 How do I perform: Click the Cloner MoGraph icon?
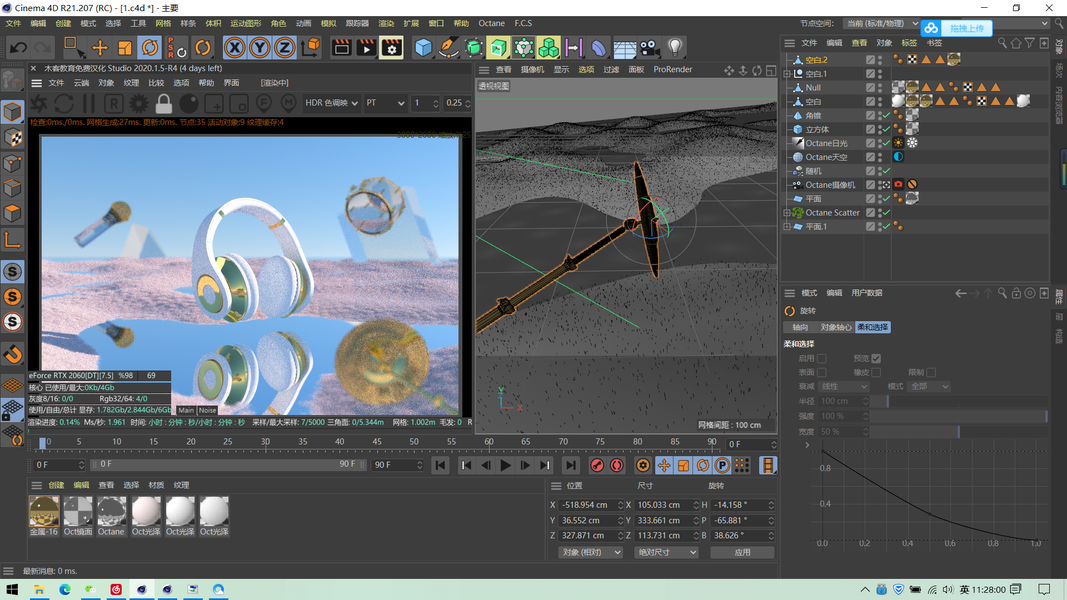[548, 48]
